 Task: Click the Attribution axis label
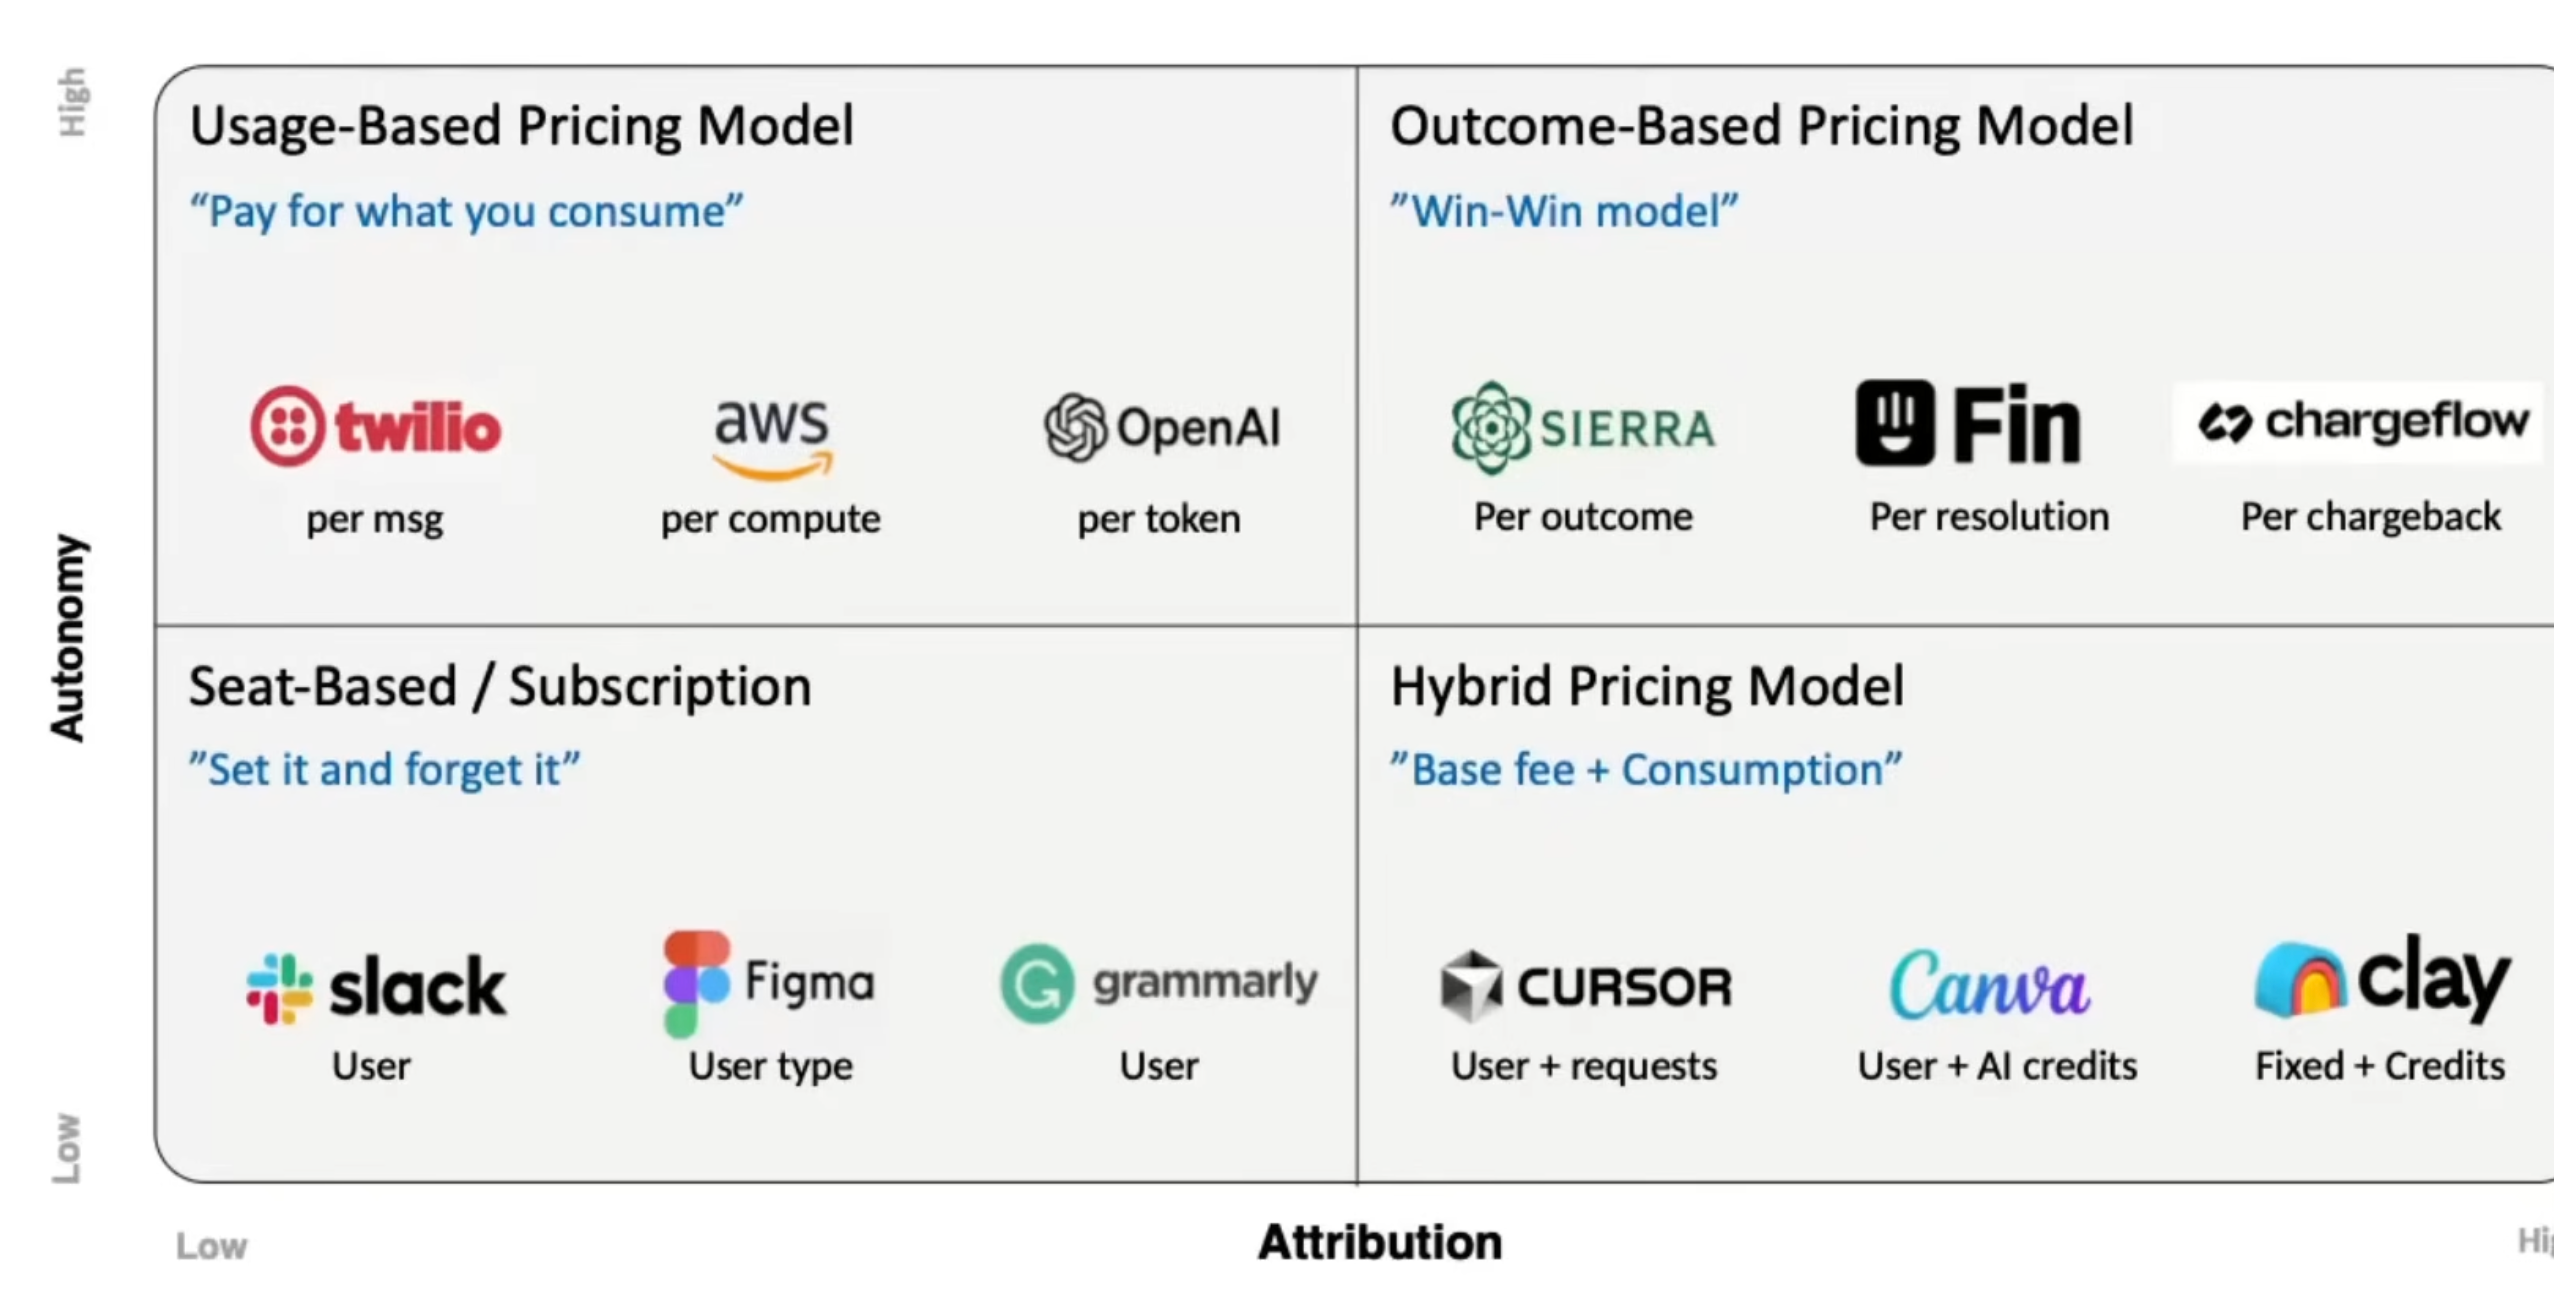click(1380, 1243)
